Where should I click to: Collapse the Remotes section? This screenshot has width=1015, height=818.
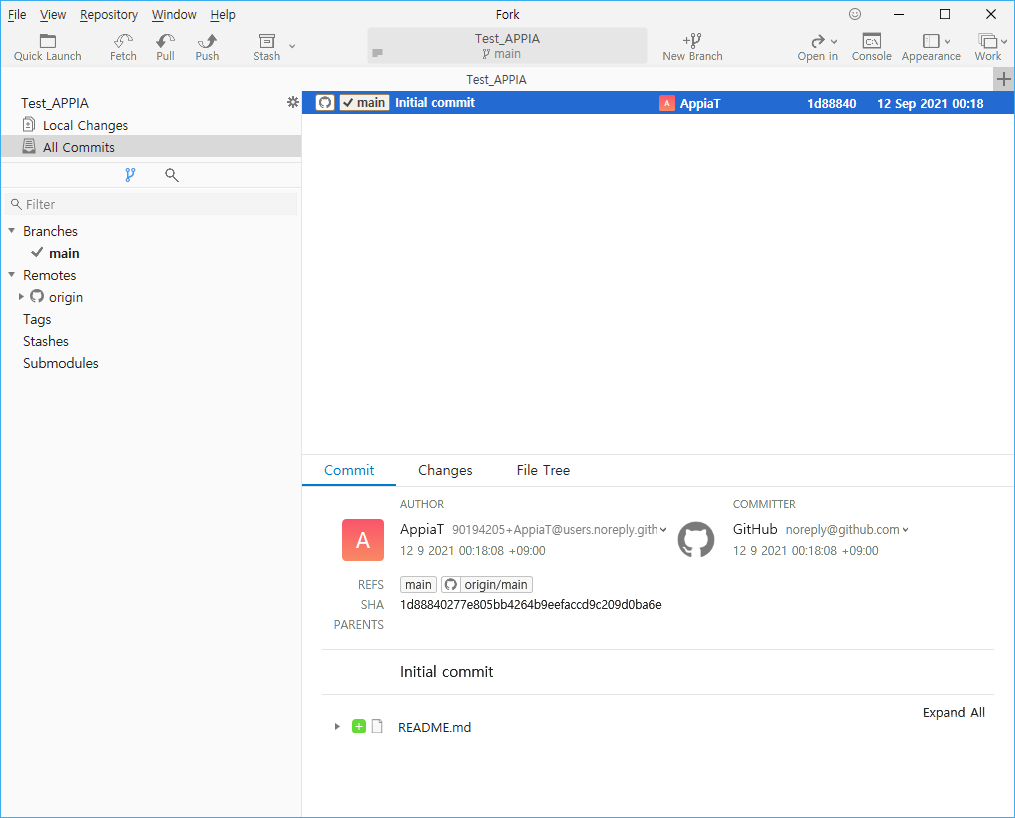[12, 274]
